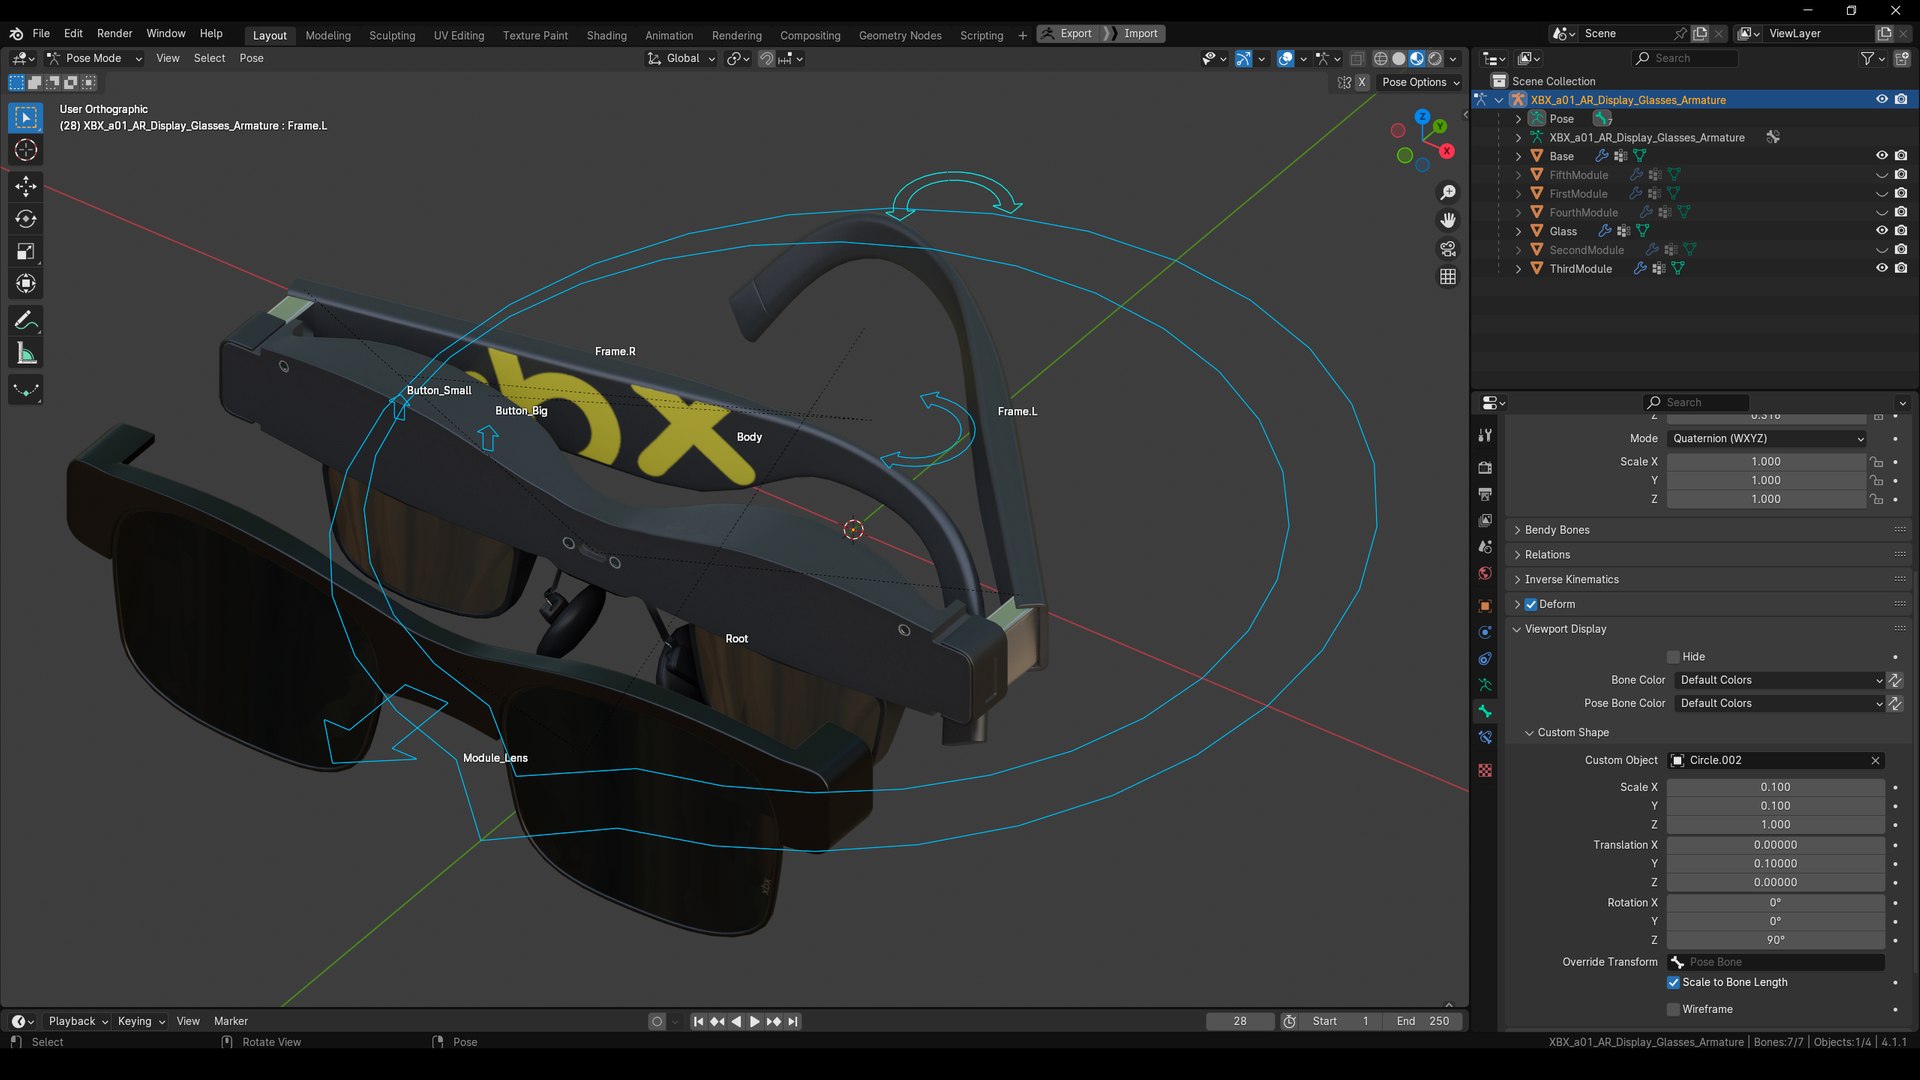Viewport: 1920px width, 1080px height.
Task: Switch to orthographic grid view icon
Action: [x=1448, y=277]
